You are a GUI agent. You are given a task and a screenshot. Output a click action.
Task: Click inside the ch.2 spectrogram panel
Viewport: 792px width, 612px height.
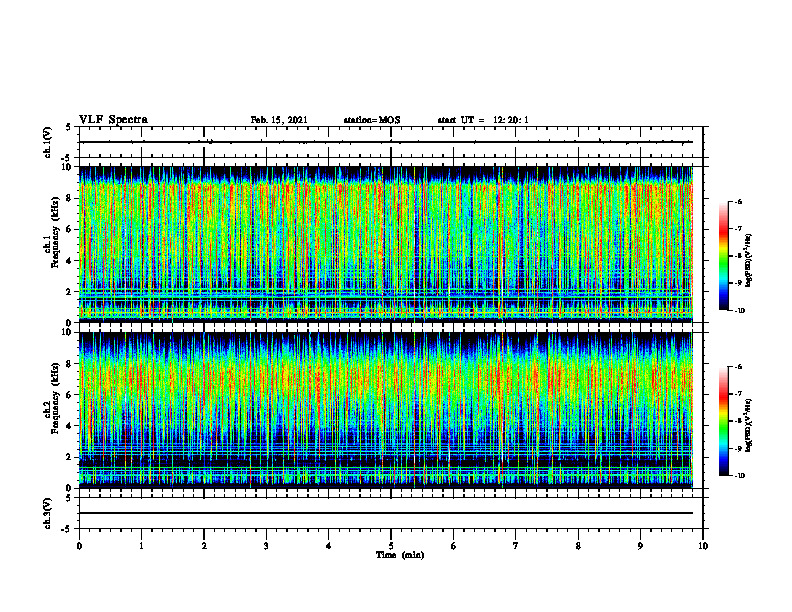pos(386,410)
